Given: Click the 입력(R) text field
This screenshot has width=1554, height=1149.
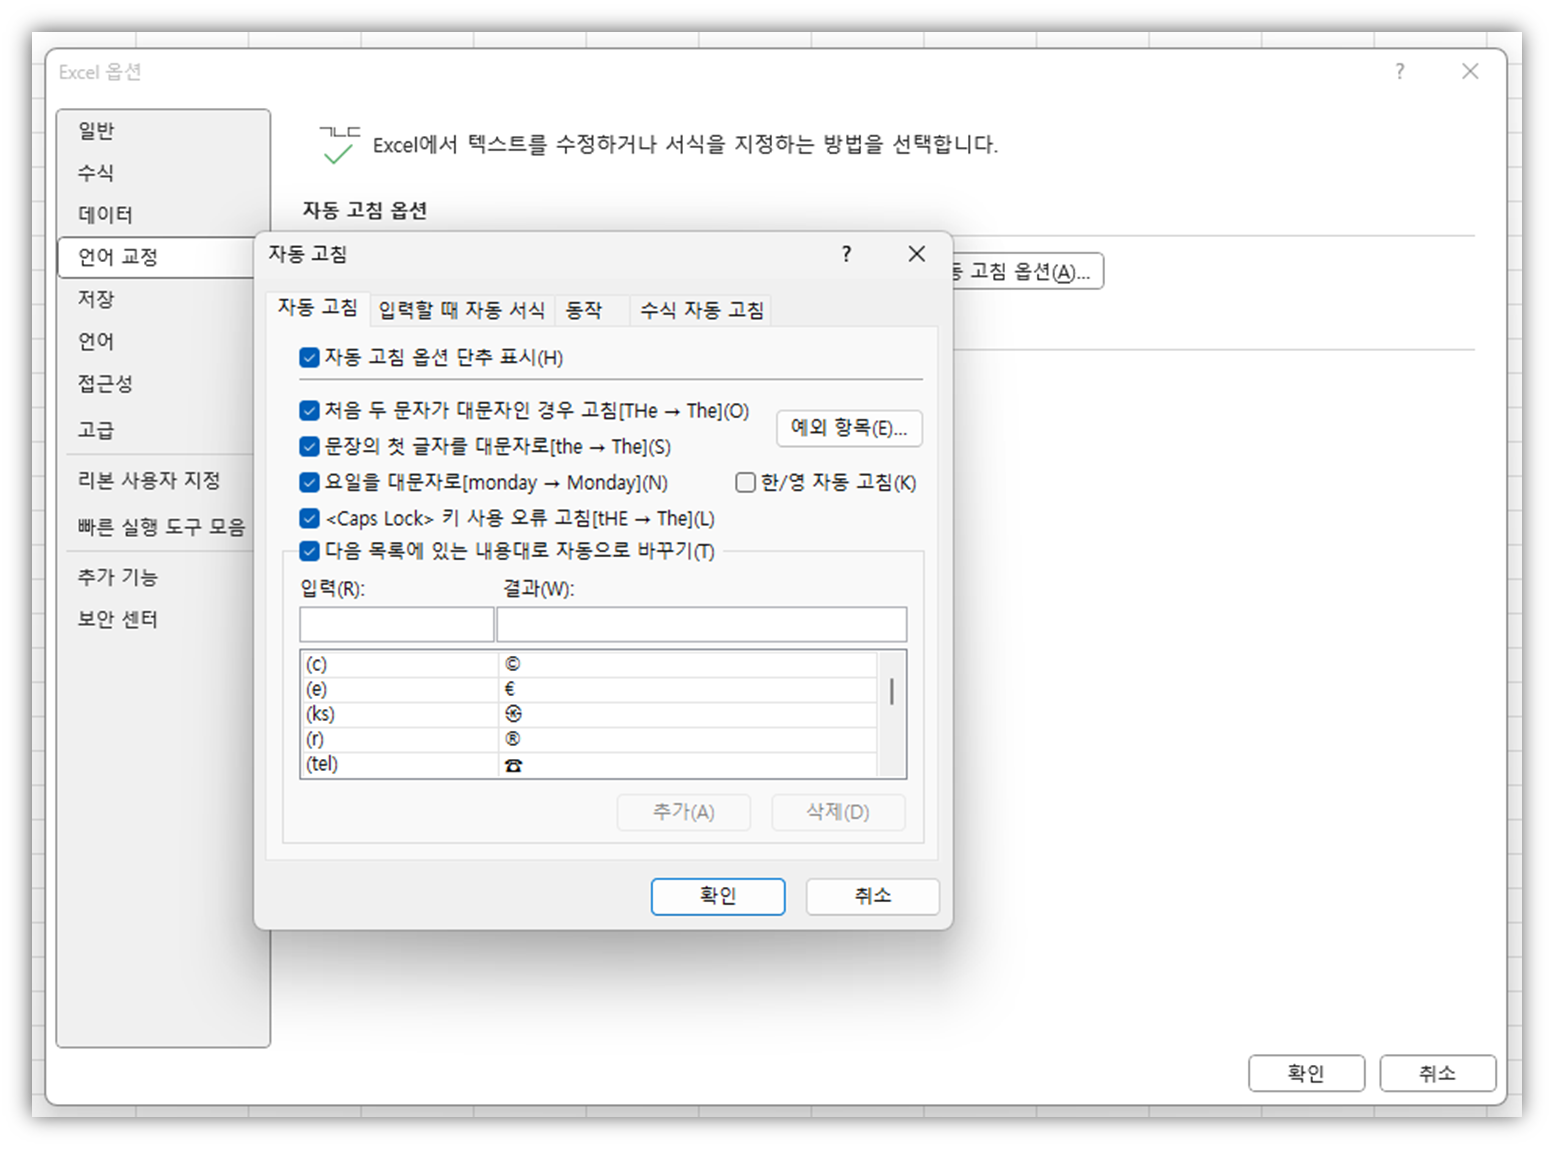Looking at the screenshot, I should click(396, 623).
